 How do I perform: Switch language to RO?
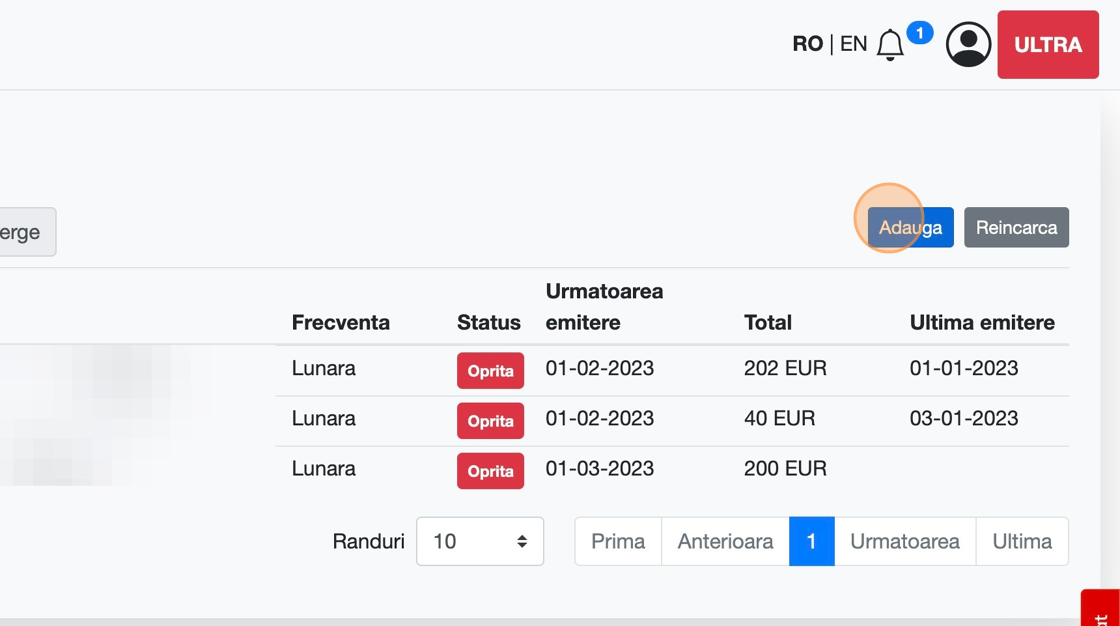[807, 44]
